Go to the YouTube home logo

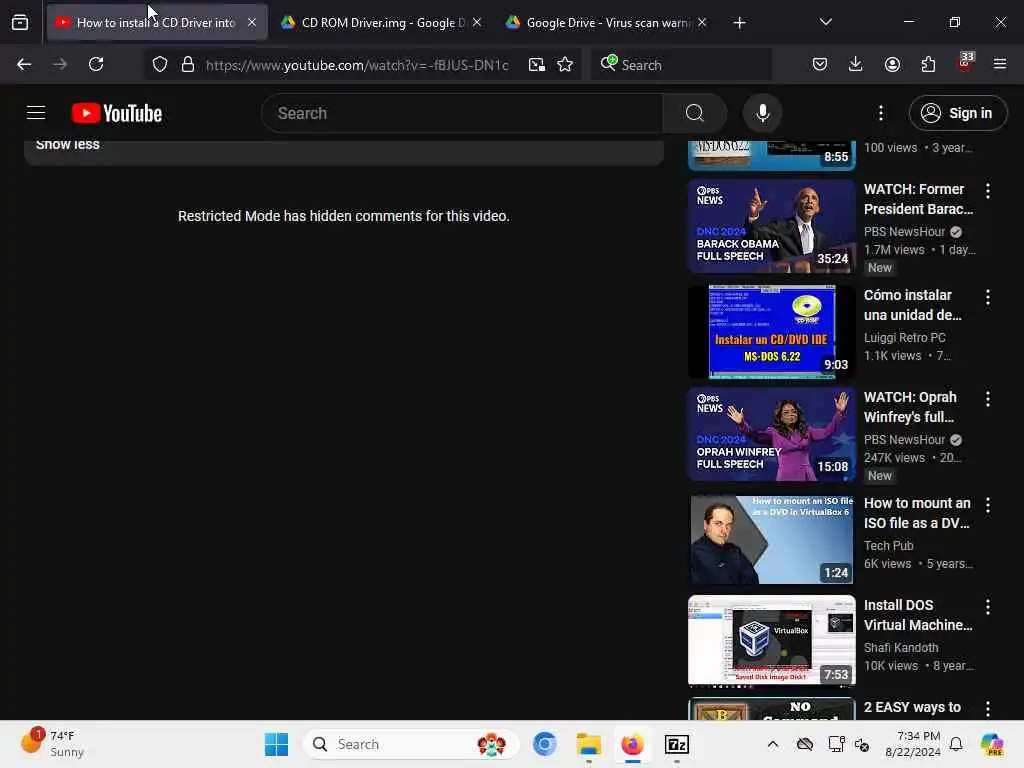(x=117, y=113)
